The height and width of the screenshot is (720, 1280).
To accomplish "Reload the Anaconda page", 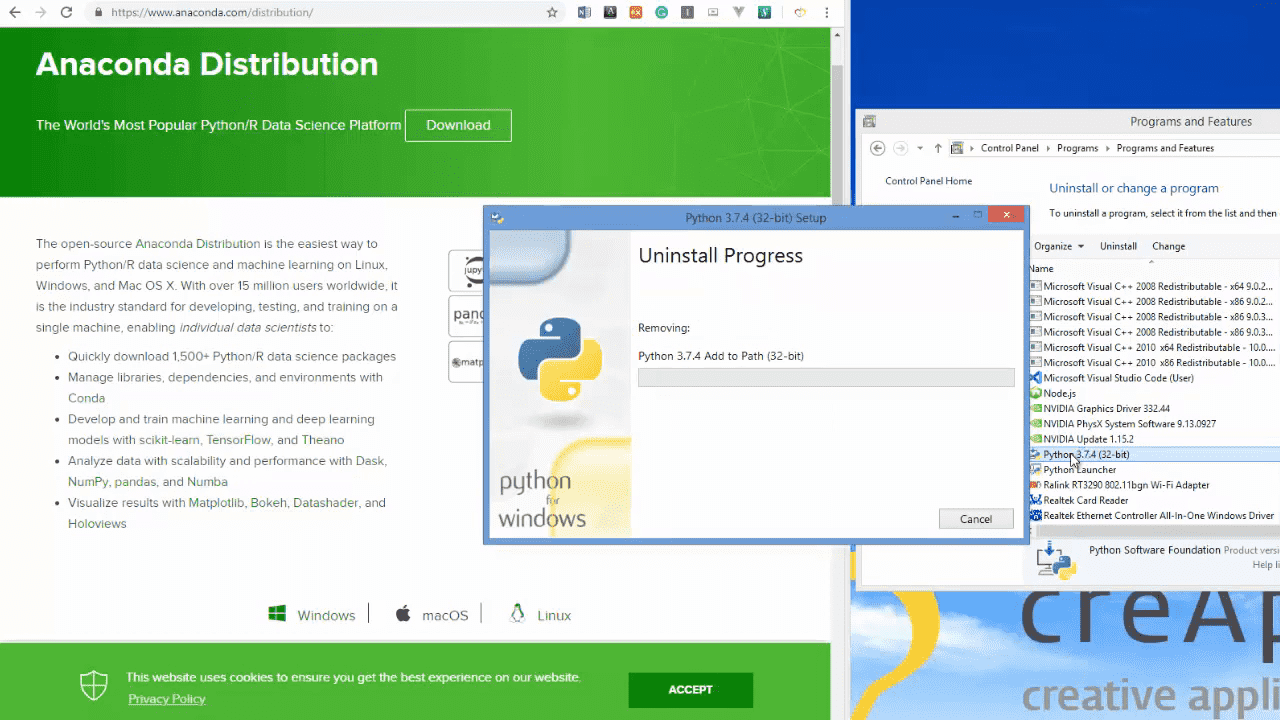I will (x=66, y=13).
